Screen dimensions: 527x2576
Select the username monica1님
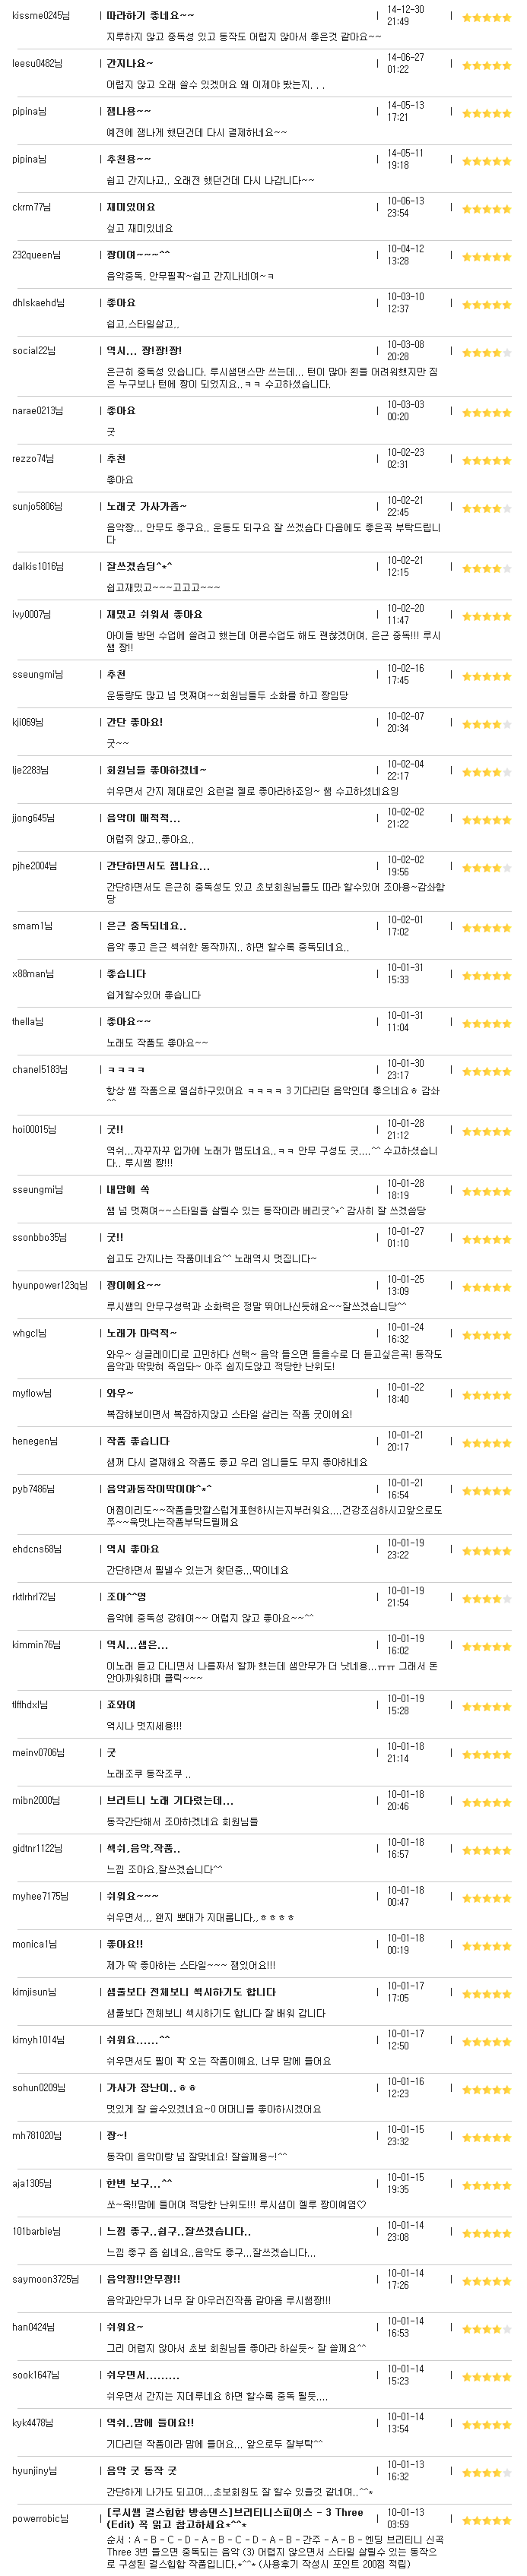tap(35, 1944)
